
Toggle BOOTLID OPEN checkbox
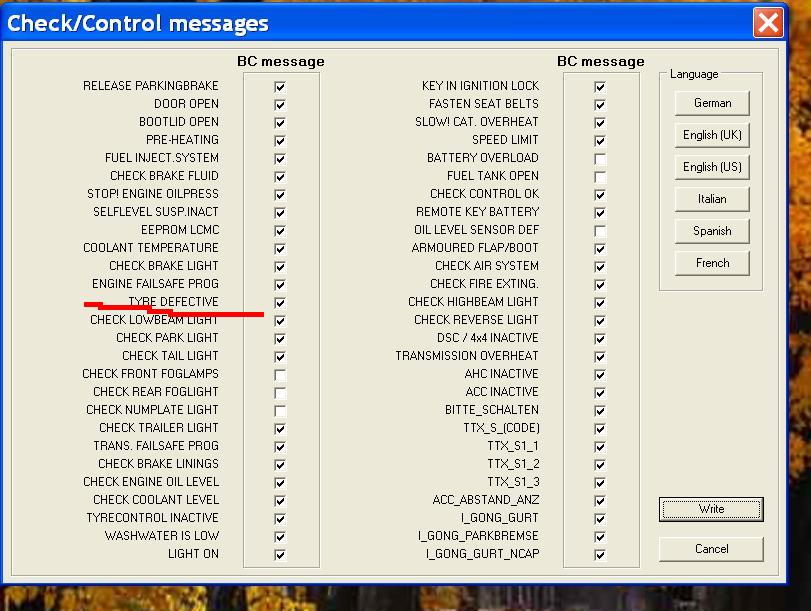[280, 123]
